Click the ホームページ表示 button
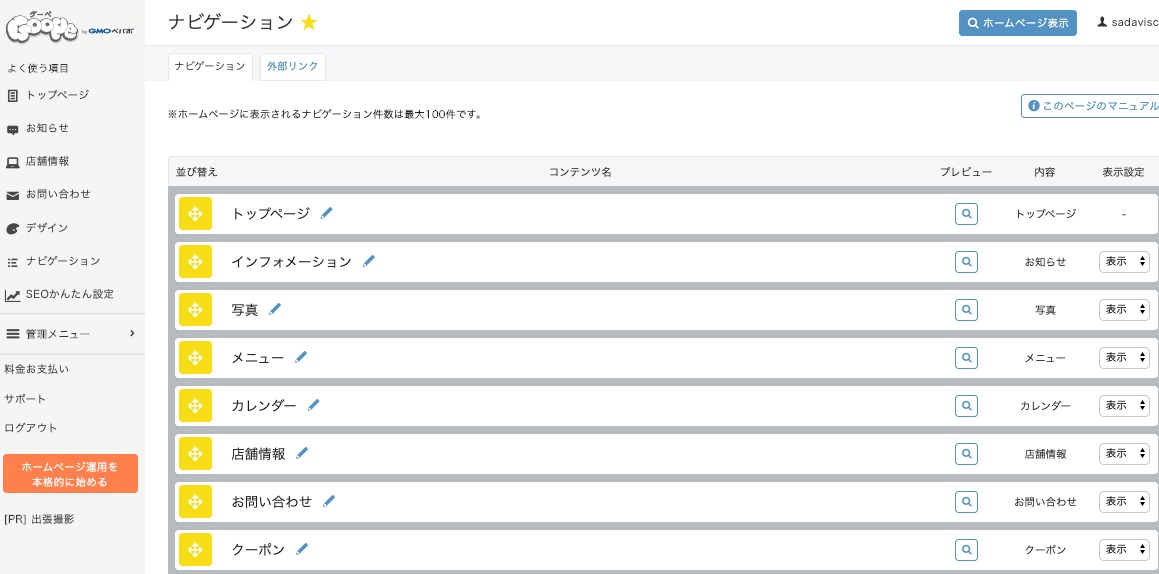 tap(1018, 23)
